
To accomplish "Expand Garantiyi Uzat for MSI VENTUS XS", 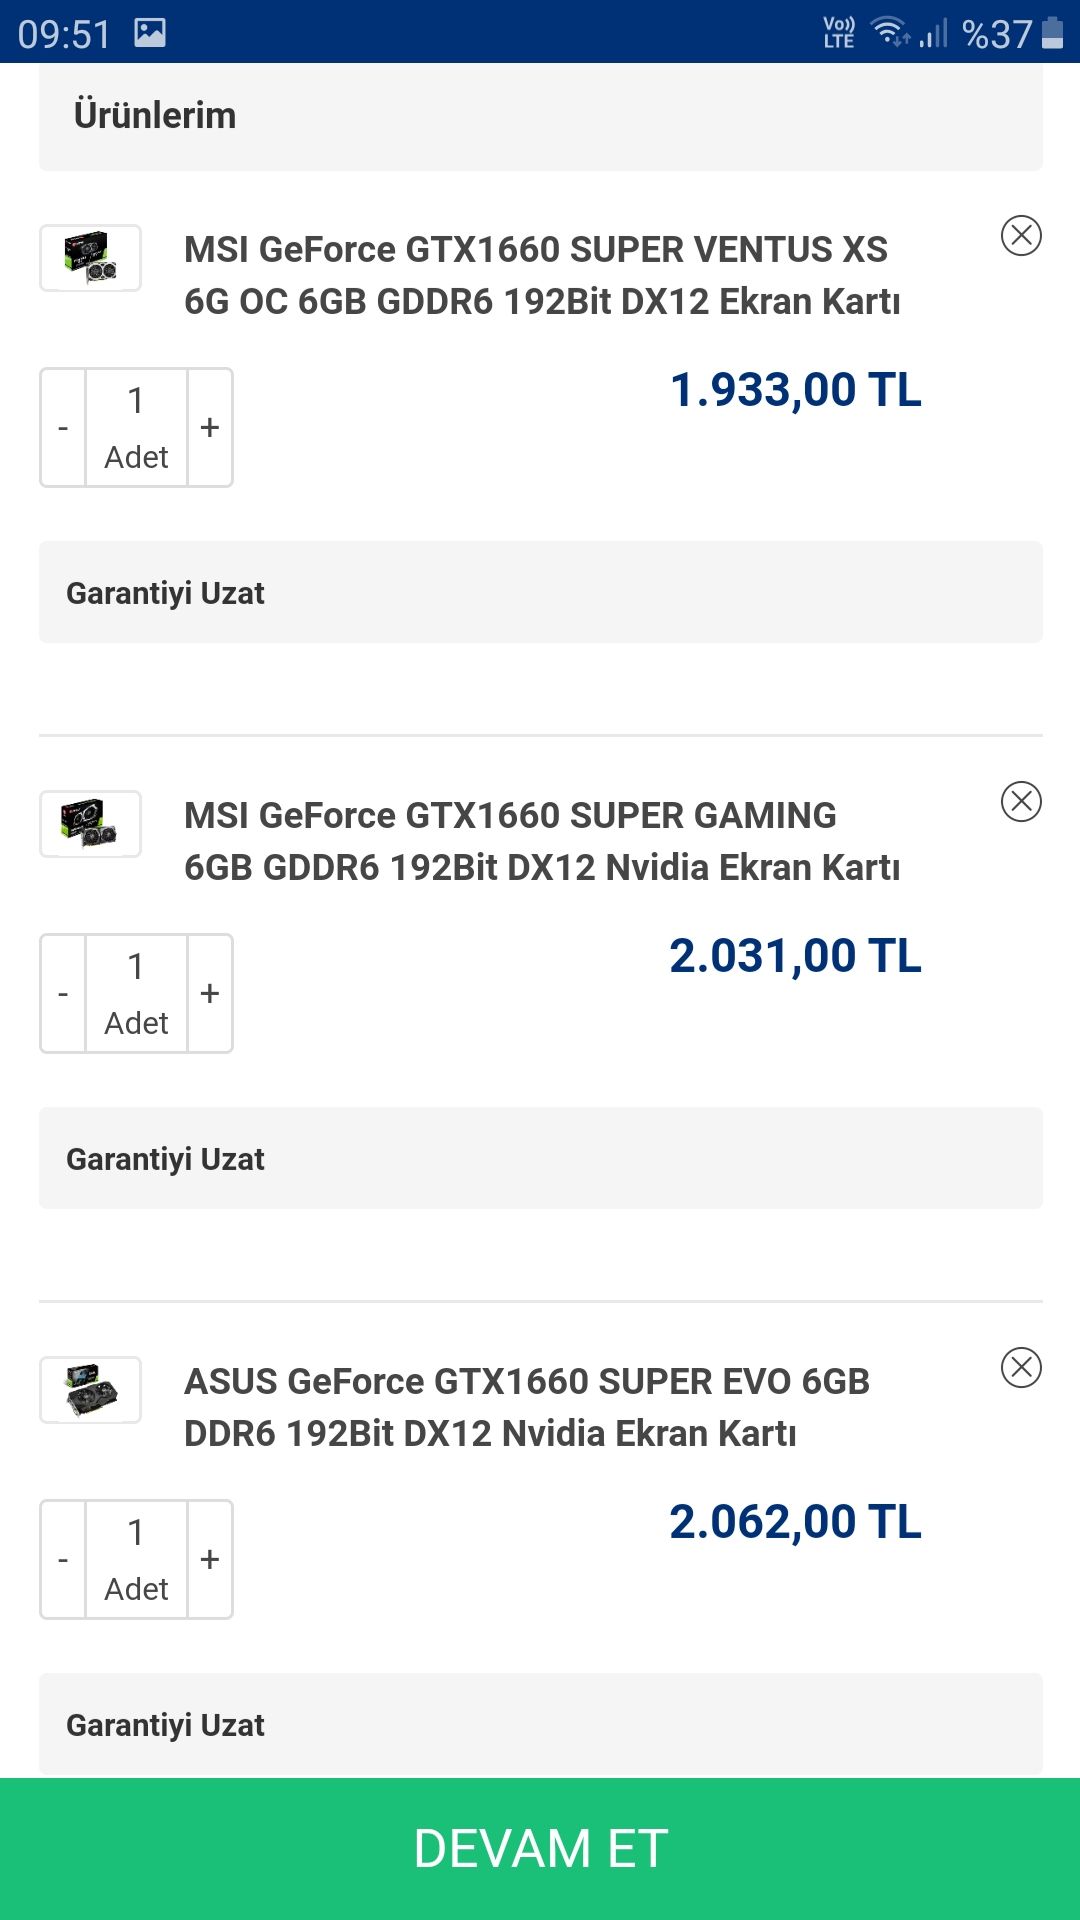I will pyautogui.click(x=540, y=593).
